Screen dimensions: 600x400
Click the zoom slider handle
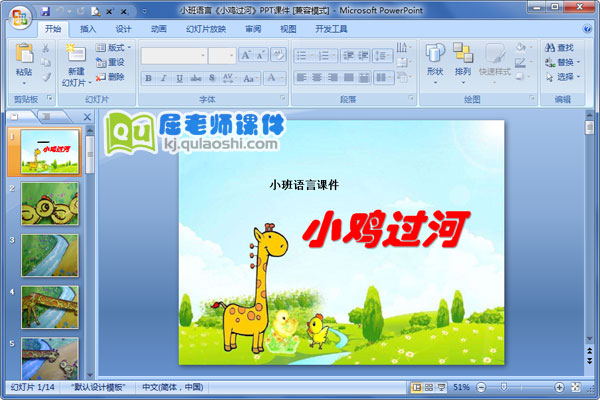(x=504, y=387)
